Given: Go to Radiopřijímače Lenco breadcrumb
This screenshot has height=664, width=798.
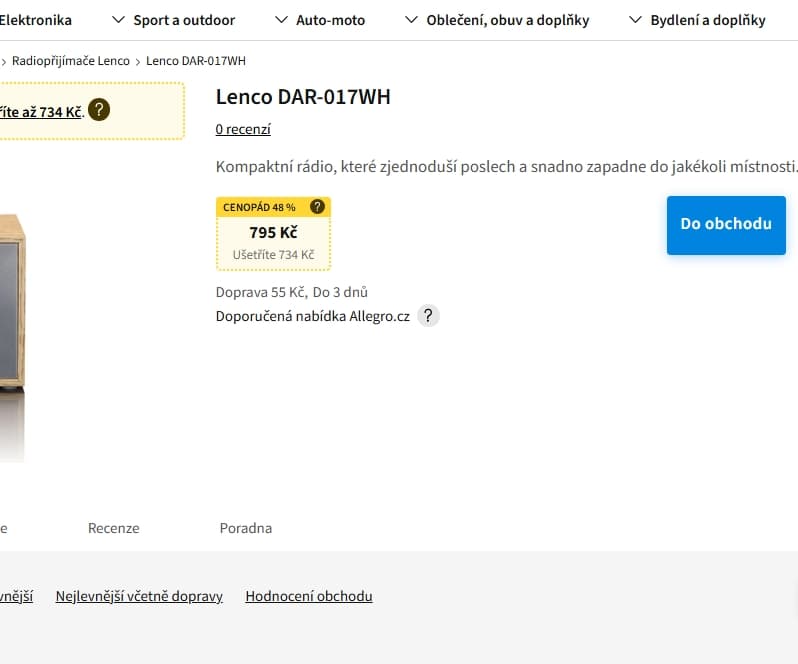Looking at the screenshot, I should click(70, 61).
